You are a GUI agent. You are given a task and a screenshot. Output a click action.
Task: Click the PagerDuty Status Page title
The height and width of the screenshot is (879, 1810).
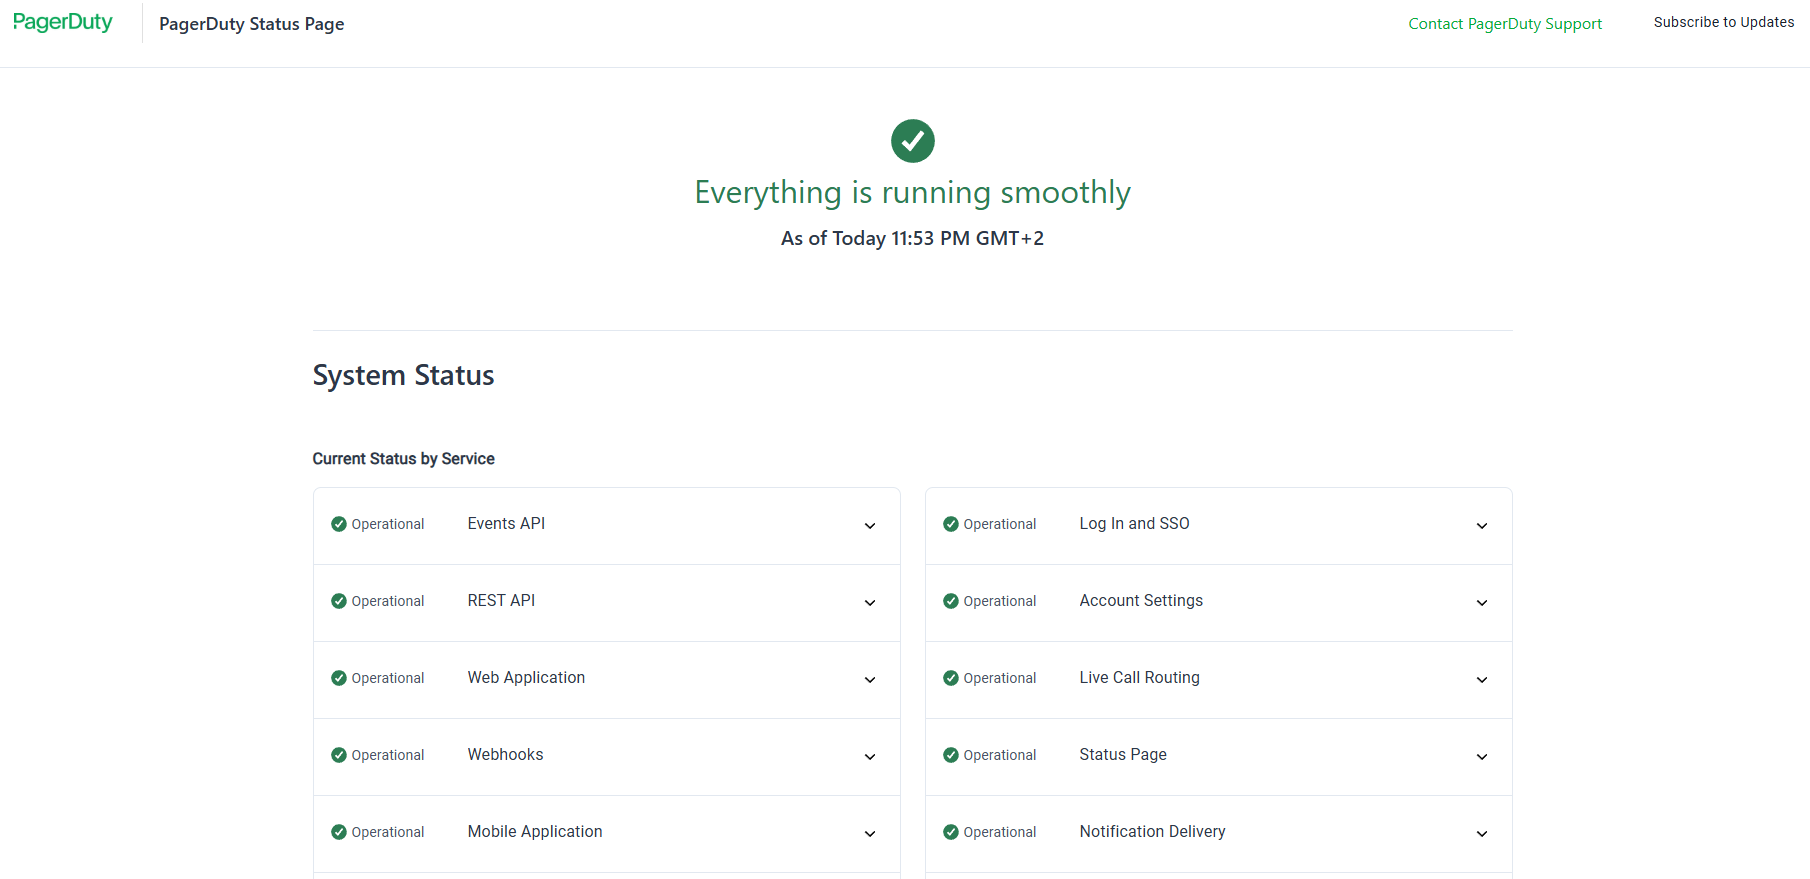251,24
